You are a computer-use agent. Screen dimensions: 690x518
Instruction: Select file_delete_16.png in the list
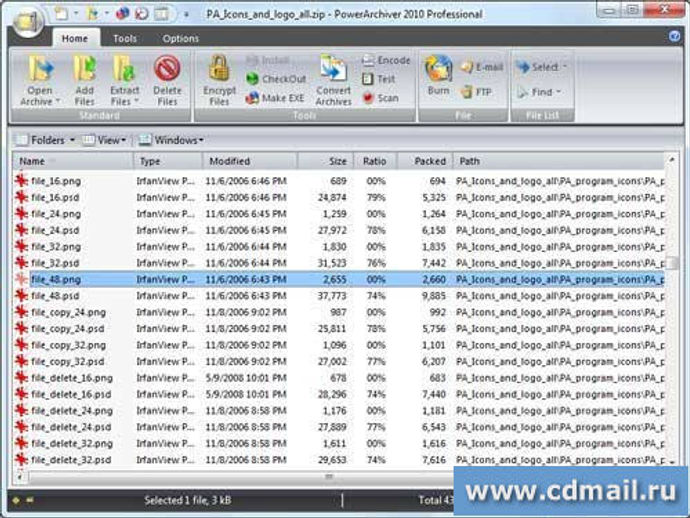72,378
